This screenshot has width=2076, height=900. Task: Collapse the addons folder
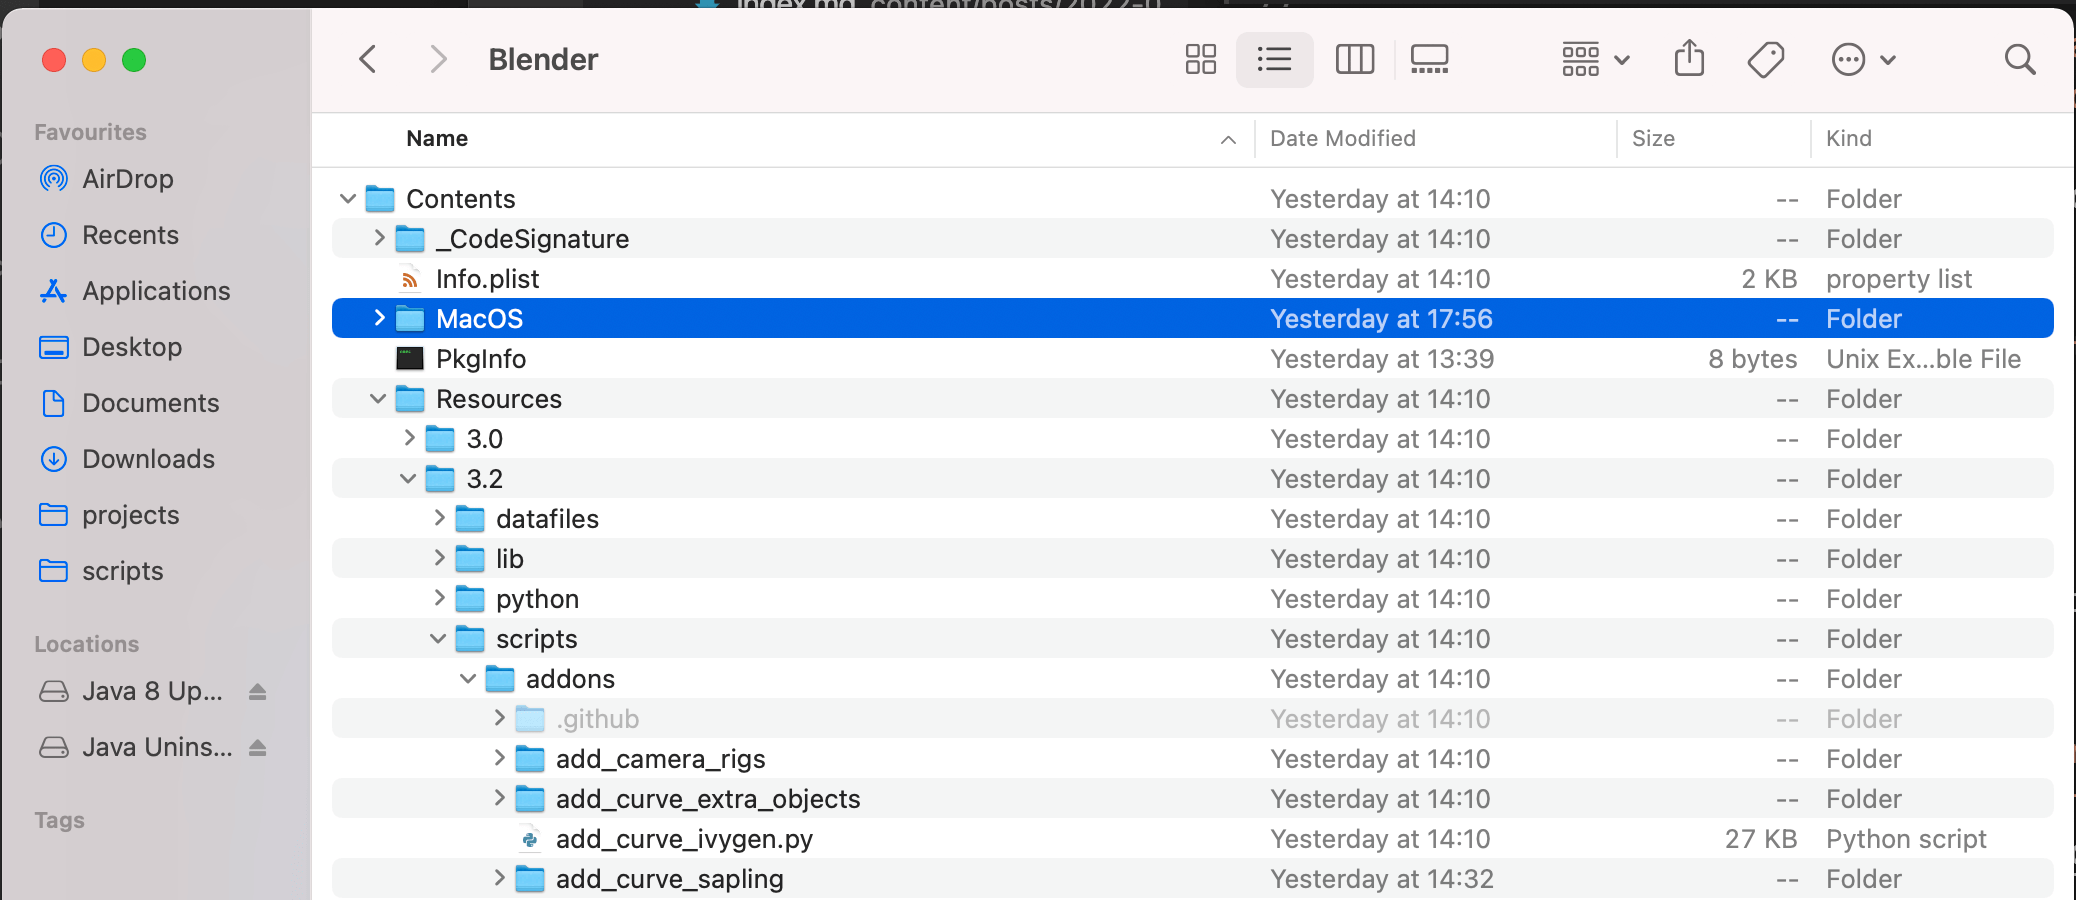468,679
